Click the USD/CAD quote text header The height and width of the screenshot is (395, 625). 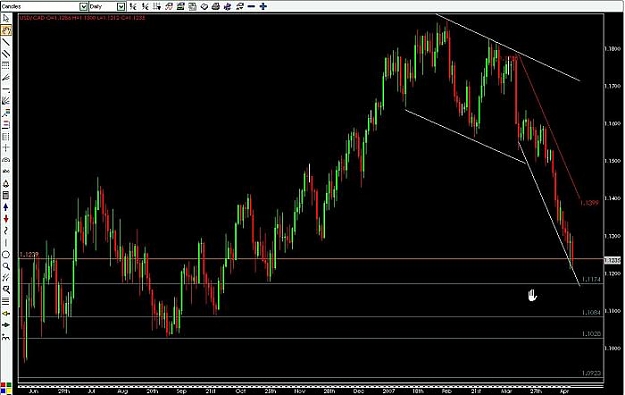point(83,18)
